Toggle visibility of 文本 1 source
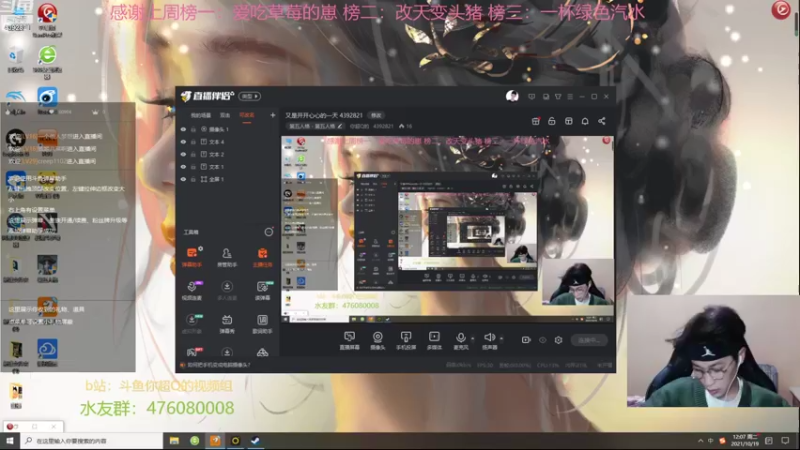The image size is (800, 450). (183, 167)
